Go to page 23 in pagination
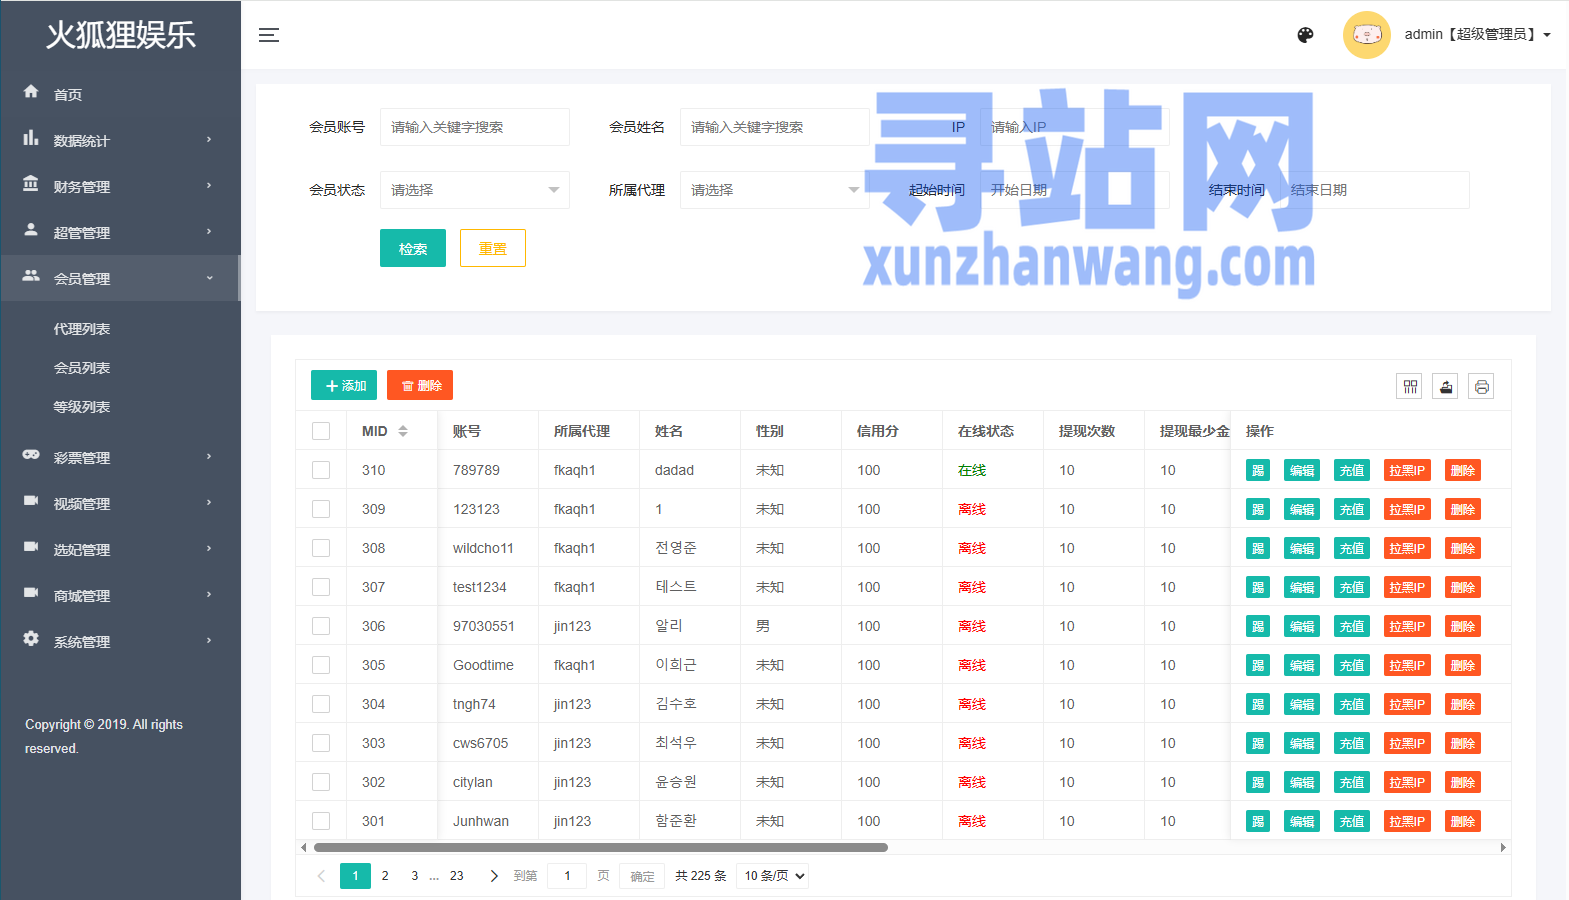The height and width of the screenshot is (900, 1569). click(456, 876)
